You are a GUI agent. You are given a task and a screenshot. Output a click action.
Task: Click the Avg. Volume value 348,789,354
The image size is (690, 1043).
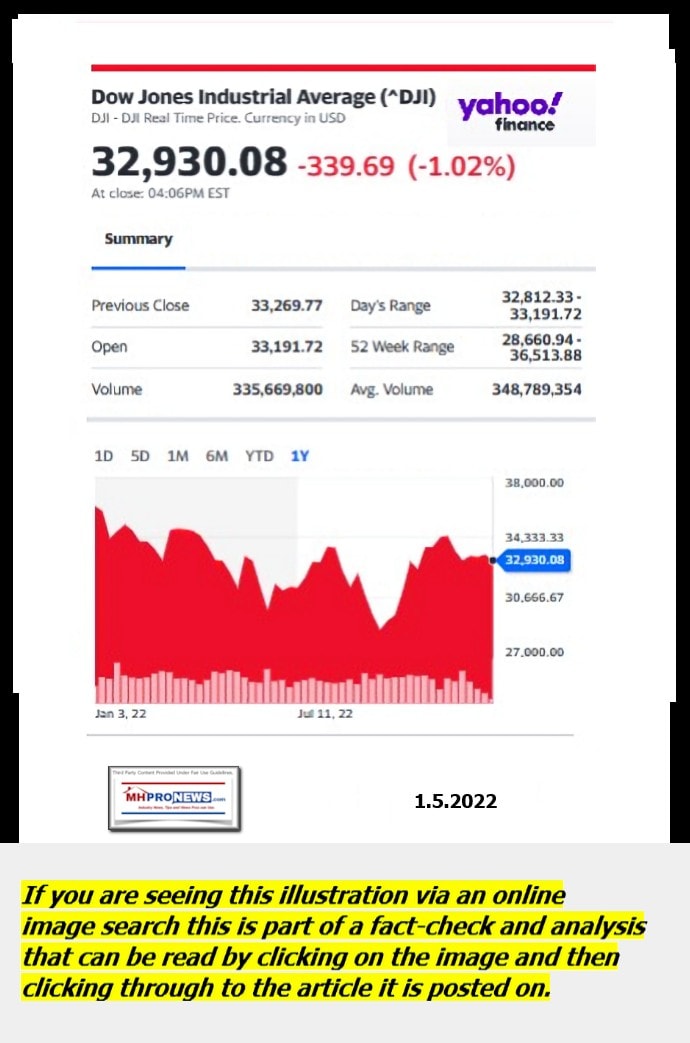pos(537,389)
